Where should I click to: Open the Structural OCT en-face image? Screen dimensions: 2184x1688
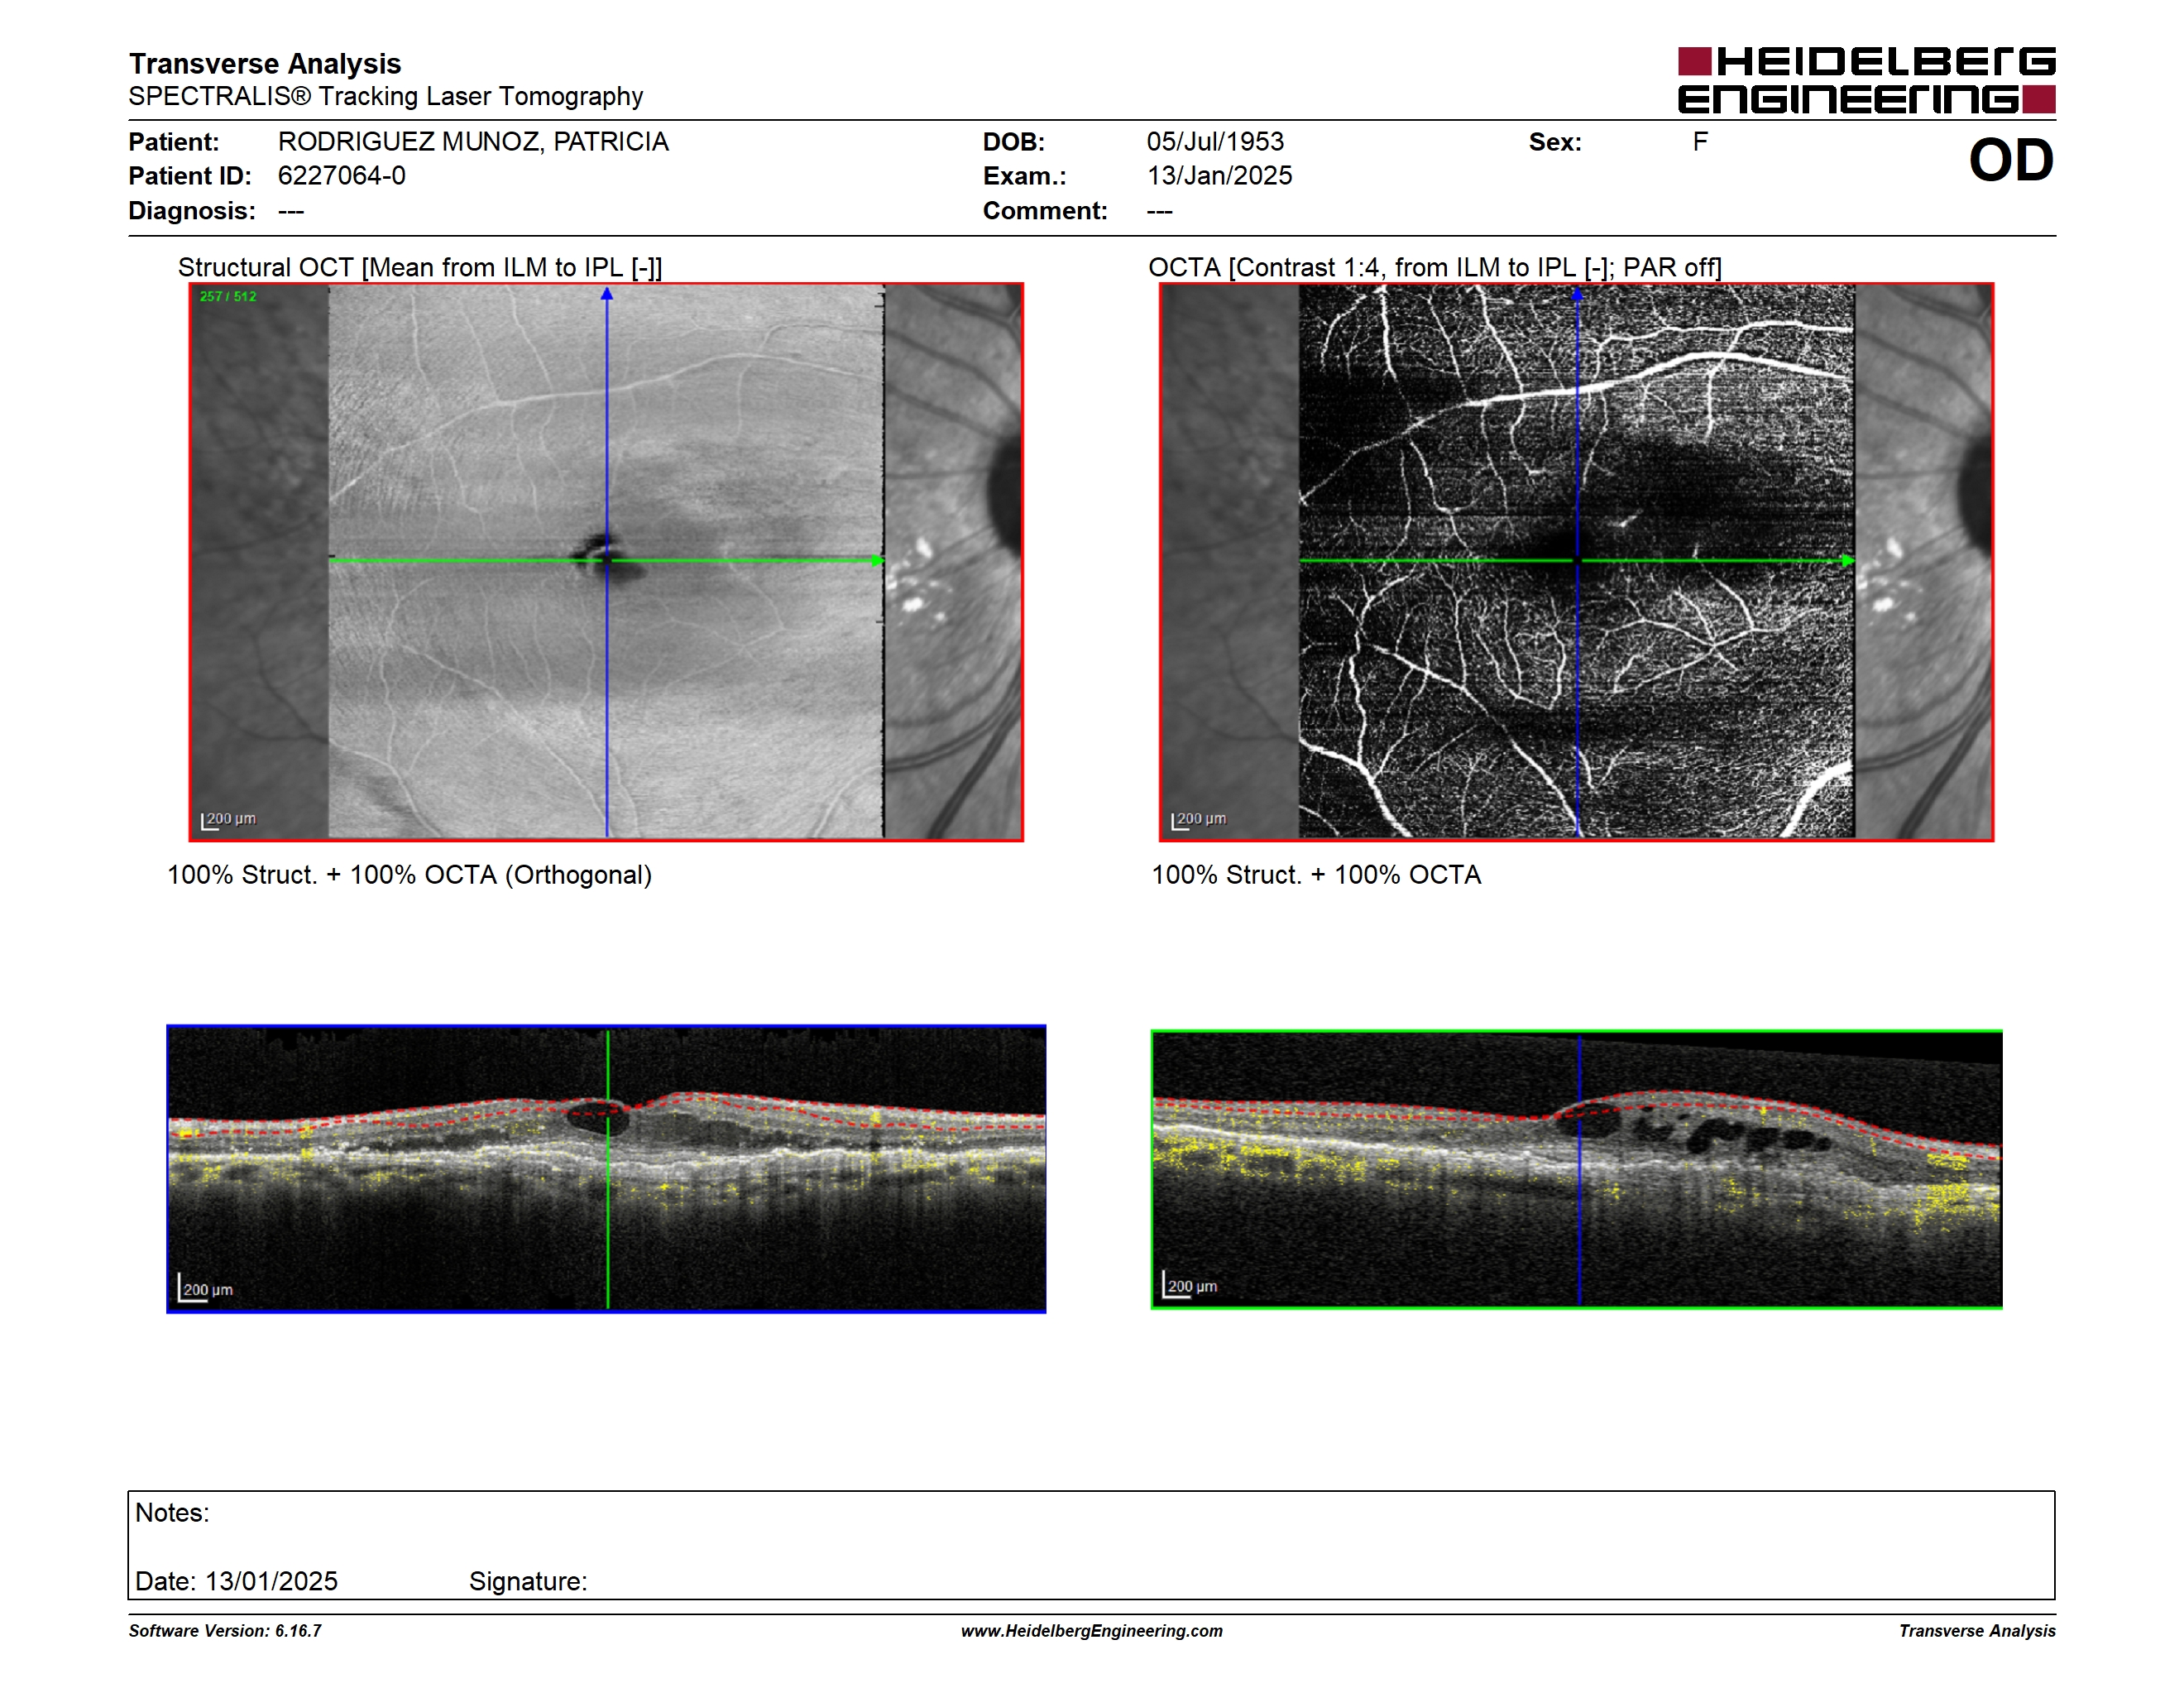tap(606, 562)
